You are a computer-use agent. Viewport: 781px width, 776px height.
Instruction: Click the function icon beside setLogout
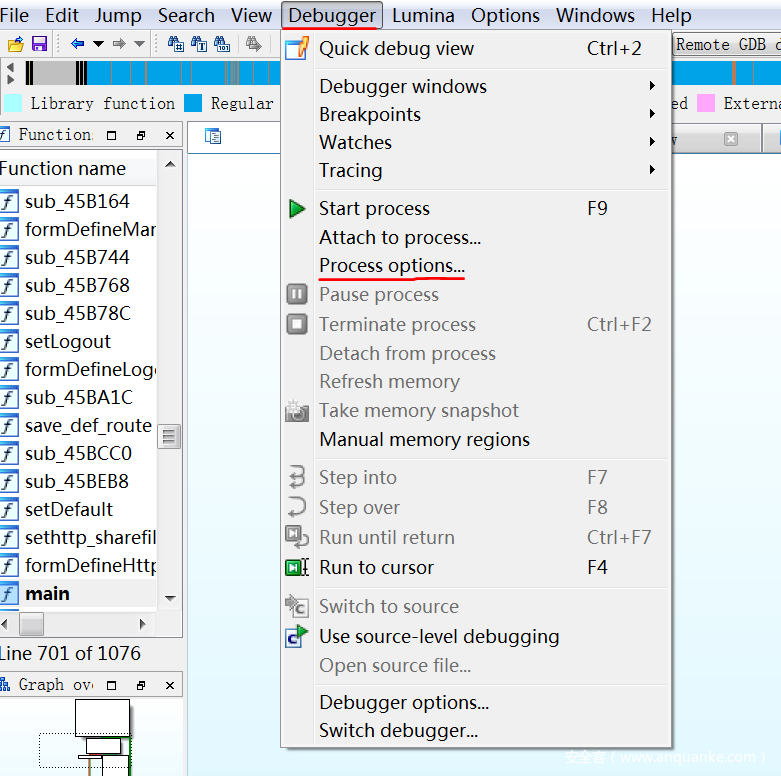pos(9,342)
